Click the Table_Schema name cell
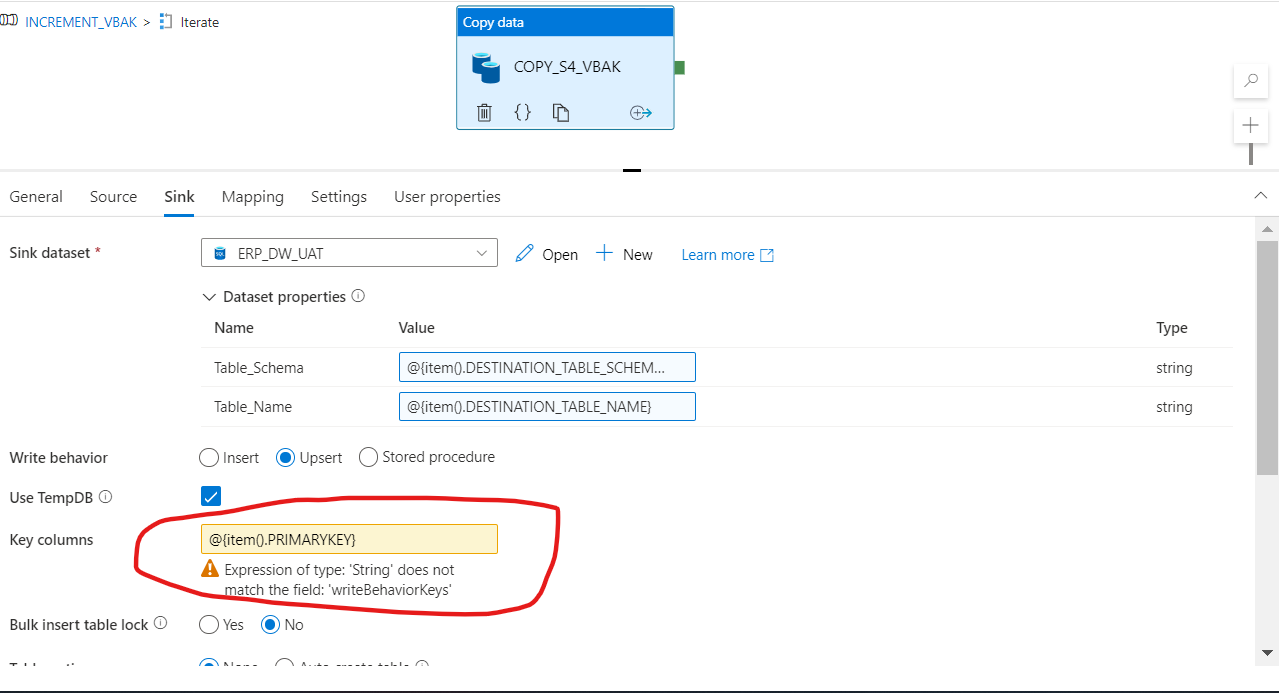The image size is (1279, 693). click(259, 368)
